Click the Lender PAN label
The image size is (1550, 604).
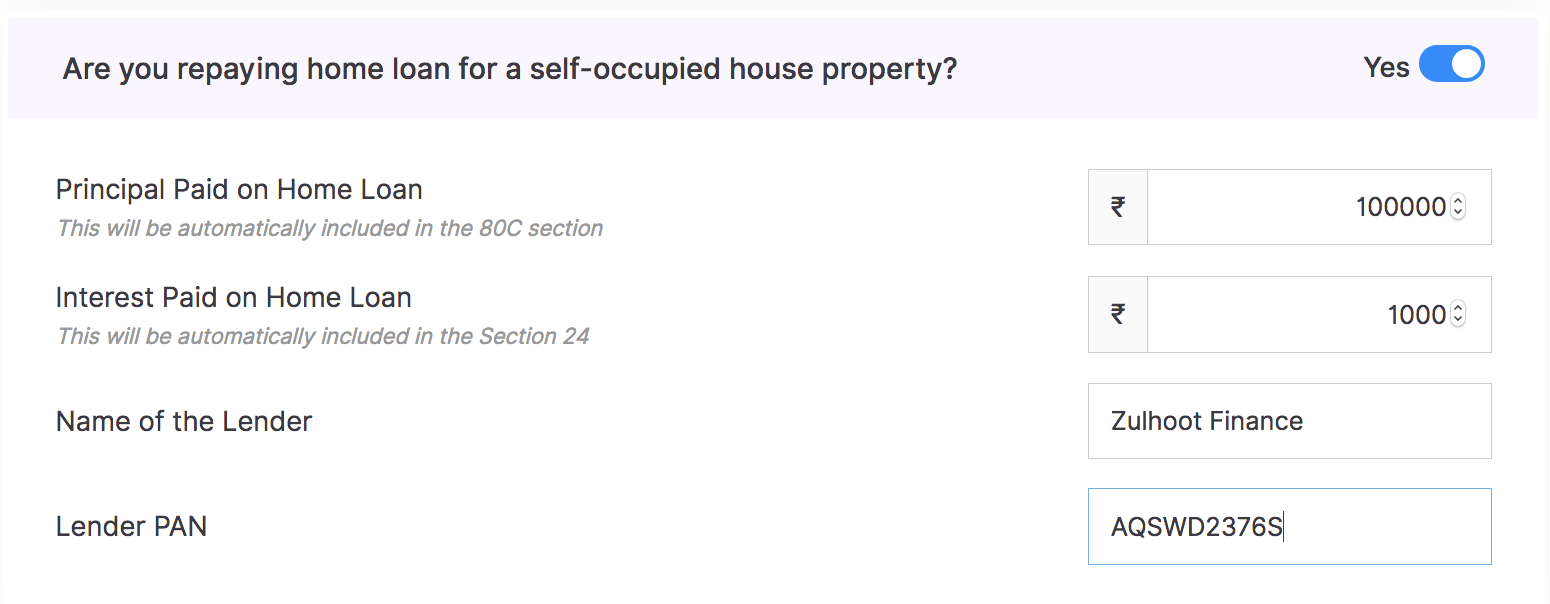pos(131,526)
